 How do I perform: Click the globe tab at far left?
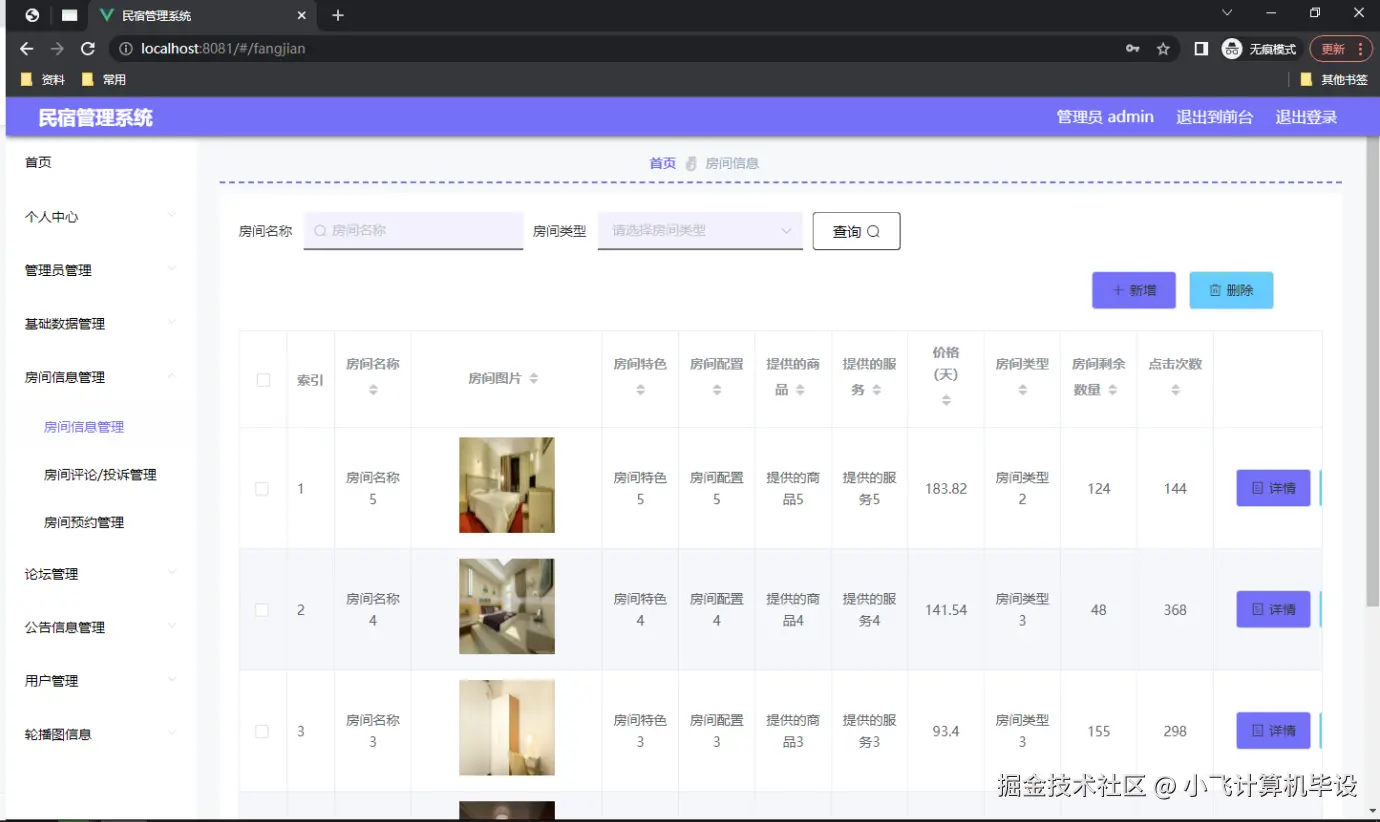coord(32,15)
